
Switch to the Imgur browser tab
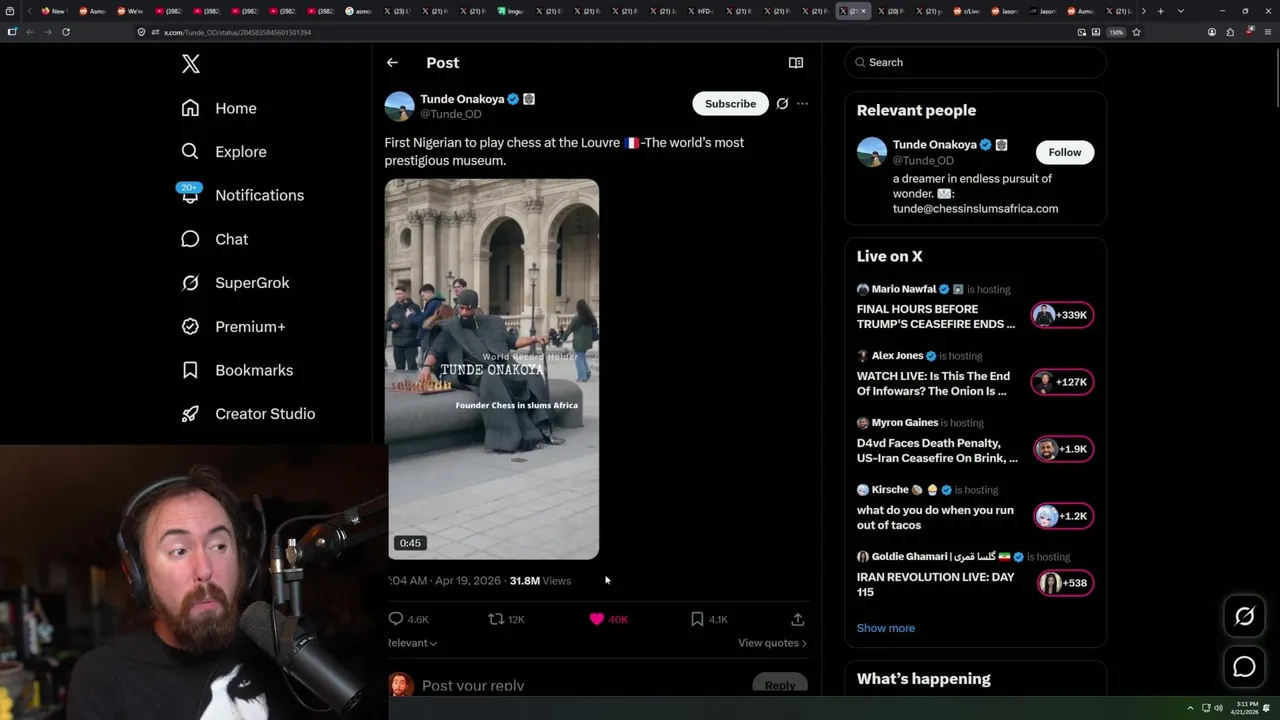512,11
